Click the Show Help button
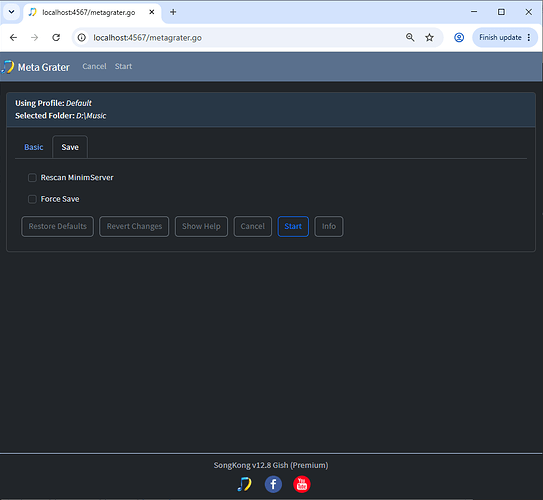Image resolution: width=543 pixels, height=500 pixels. [x=201, y=226]
